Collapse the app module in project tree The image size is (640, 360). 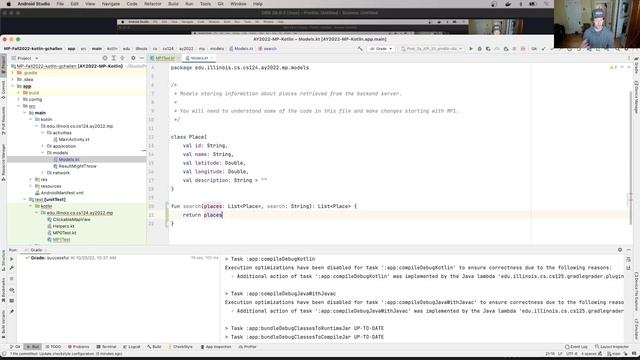click(x=13, y=86)
